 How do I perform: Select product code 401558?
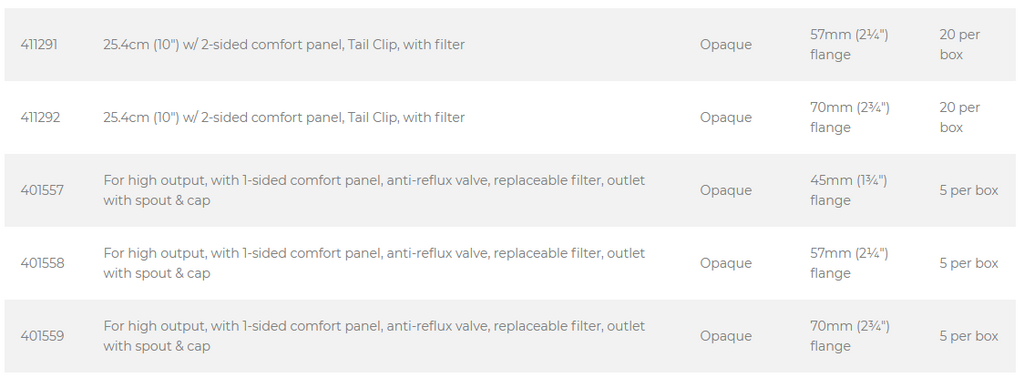[x=42, y=263]
